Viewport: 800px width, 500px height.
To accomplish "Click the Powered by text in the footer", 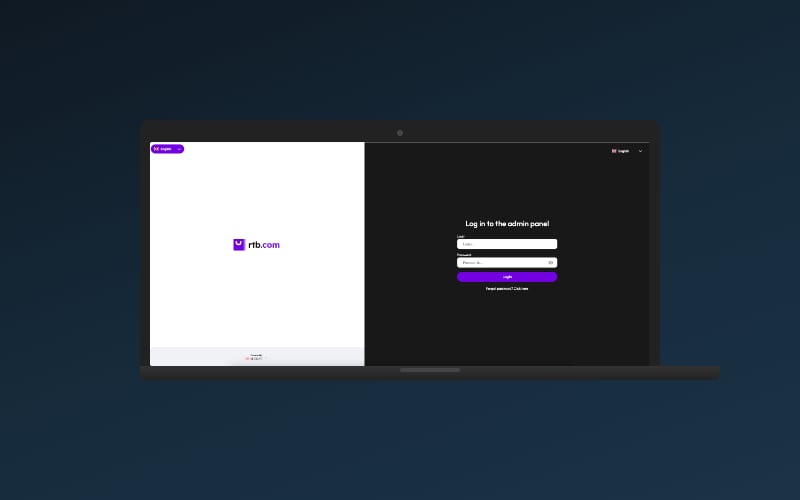I will (257, 354).
